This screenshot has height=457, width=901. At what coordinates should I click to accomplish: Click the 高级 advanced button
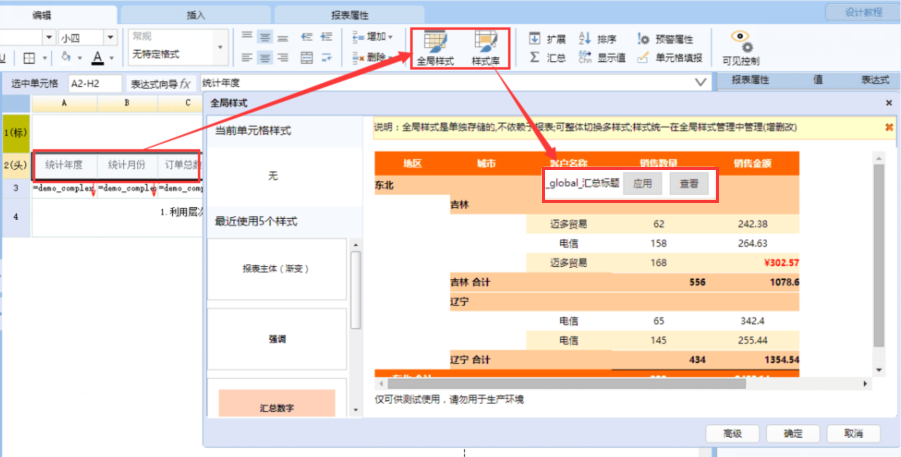[x=731, y=433]
